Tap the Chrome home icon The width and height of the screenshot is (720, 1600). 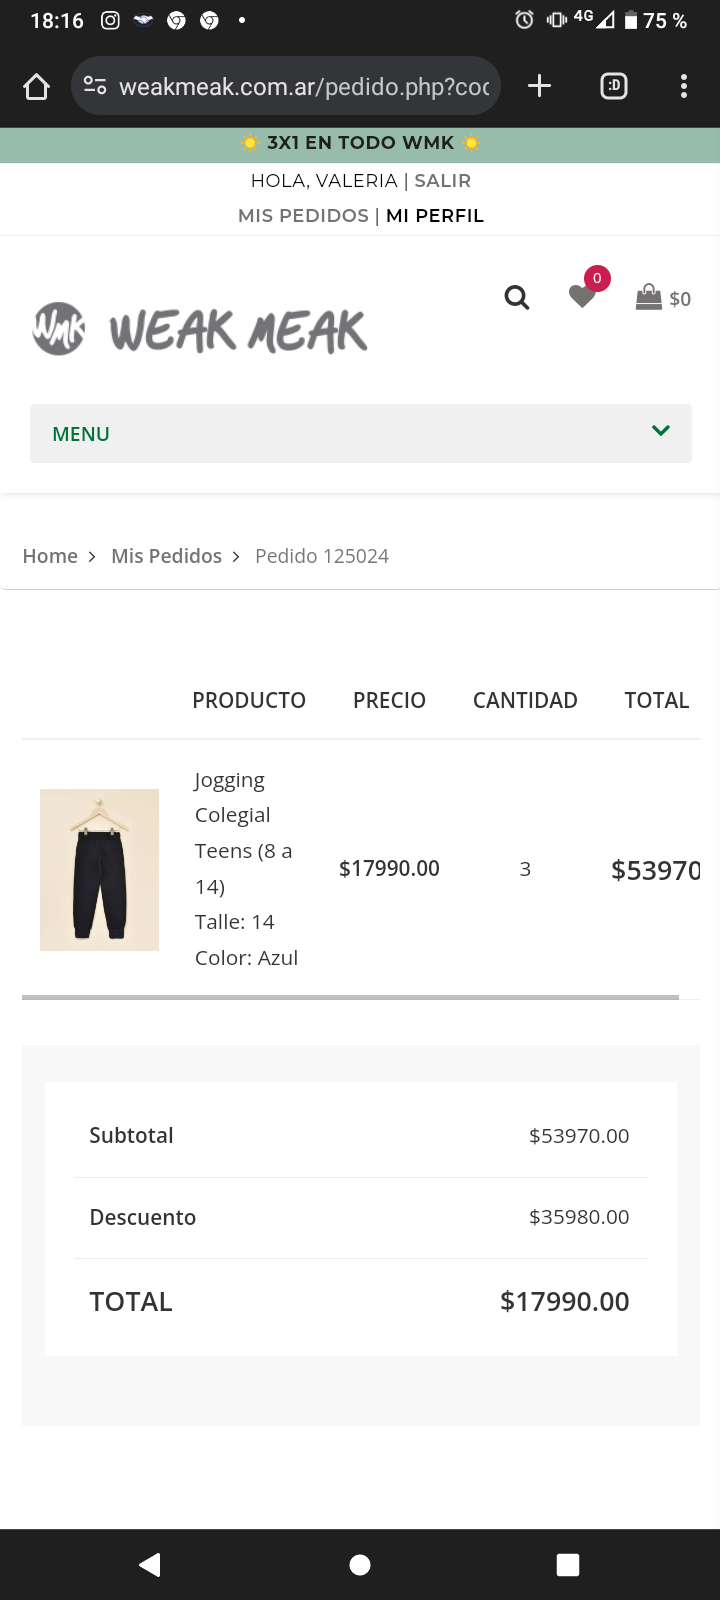click(x=37, y=87)
